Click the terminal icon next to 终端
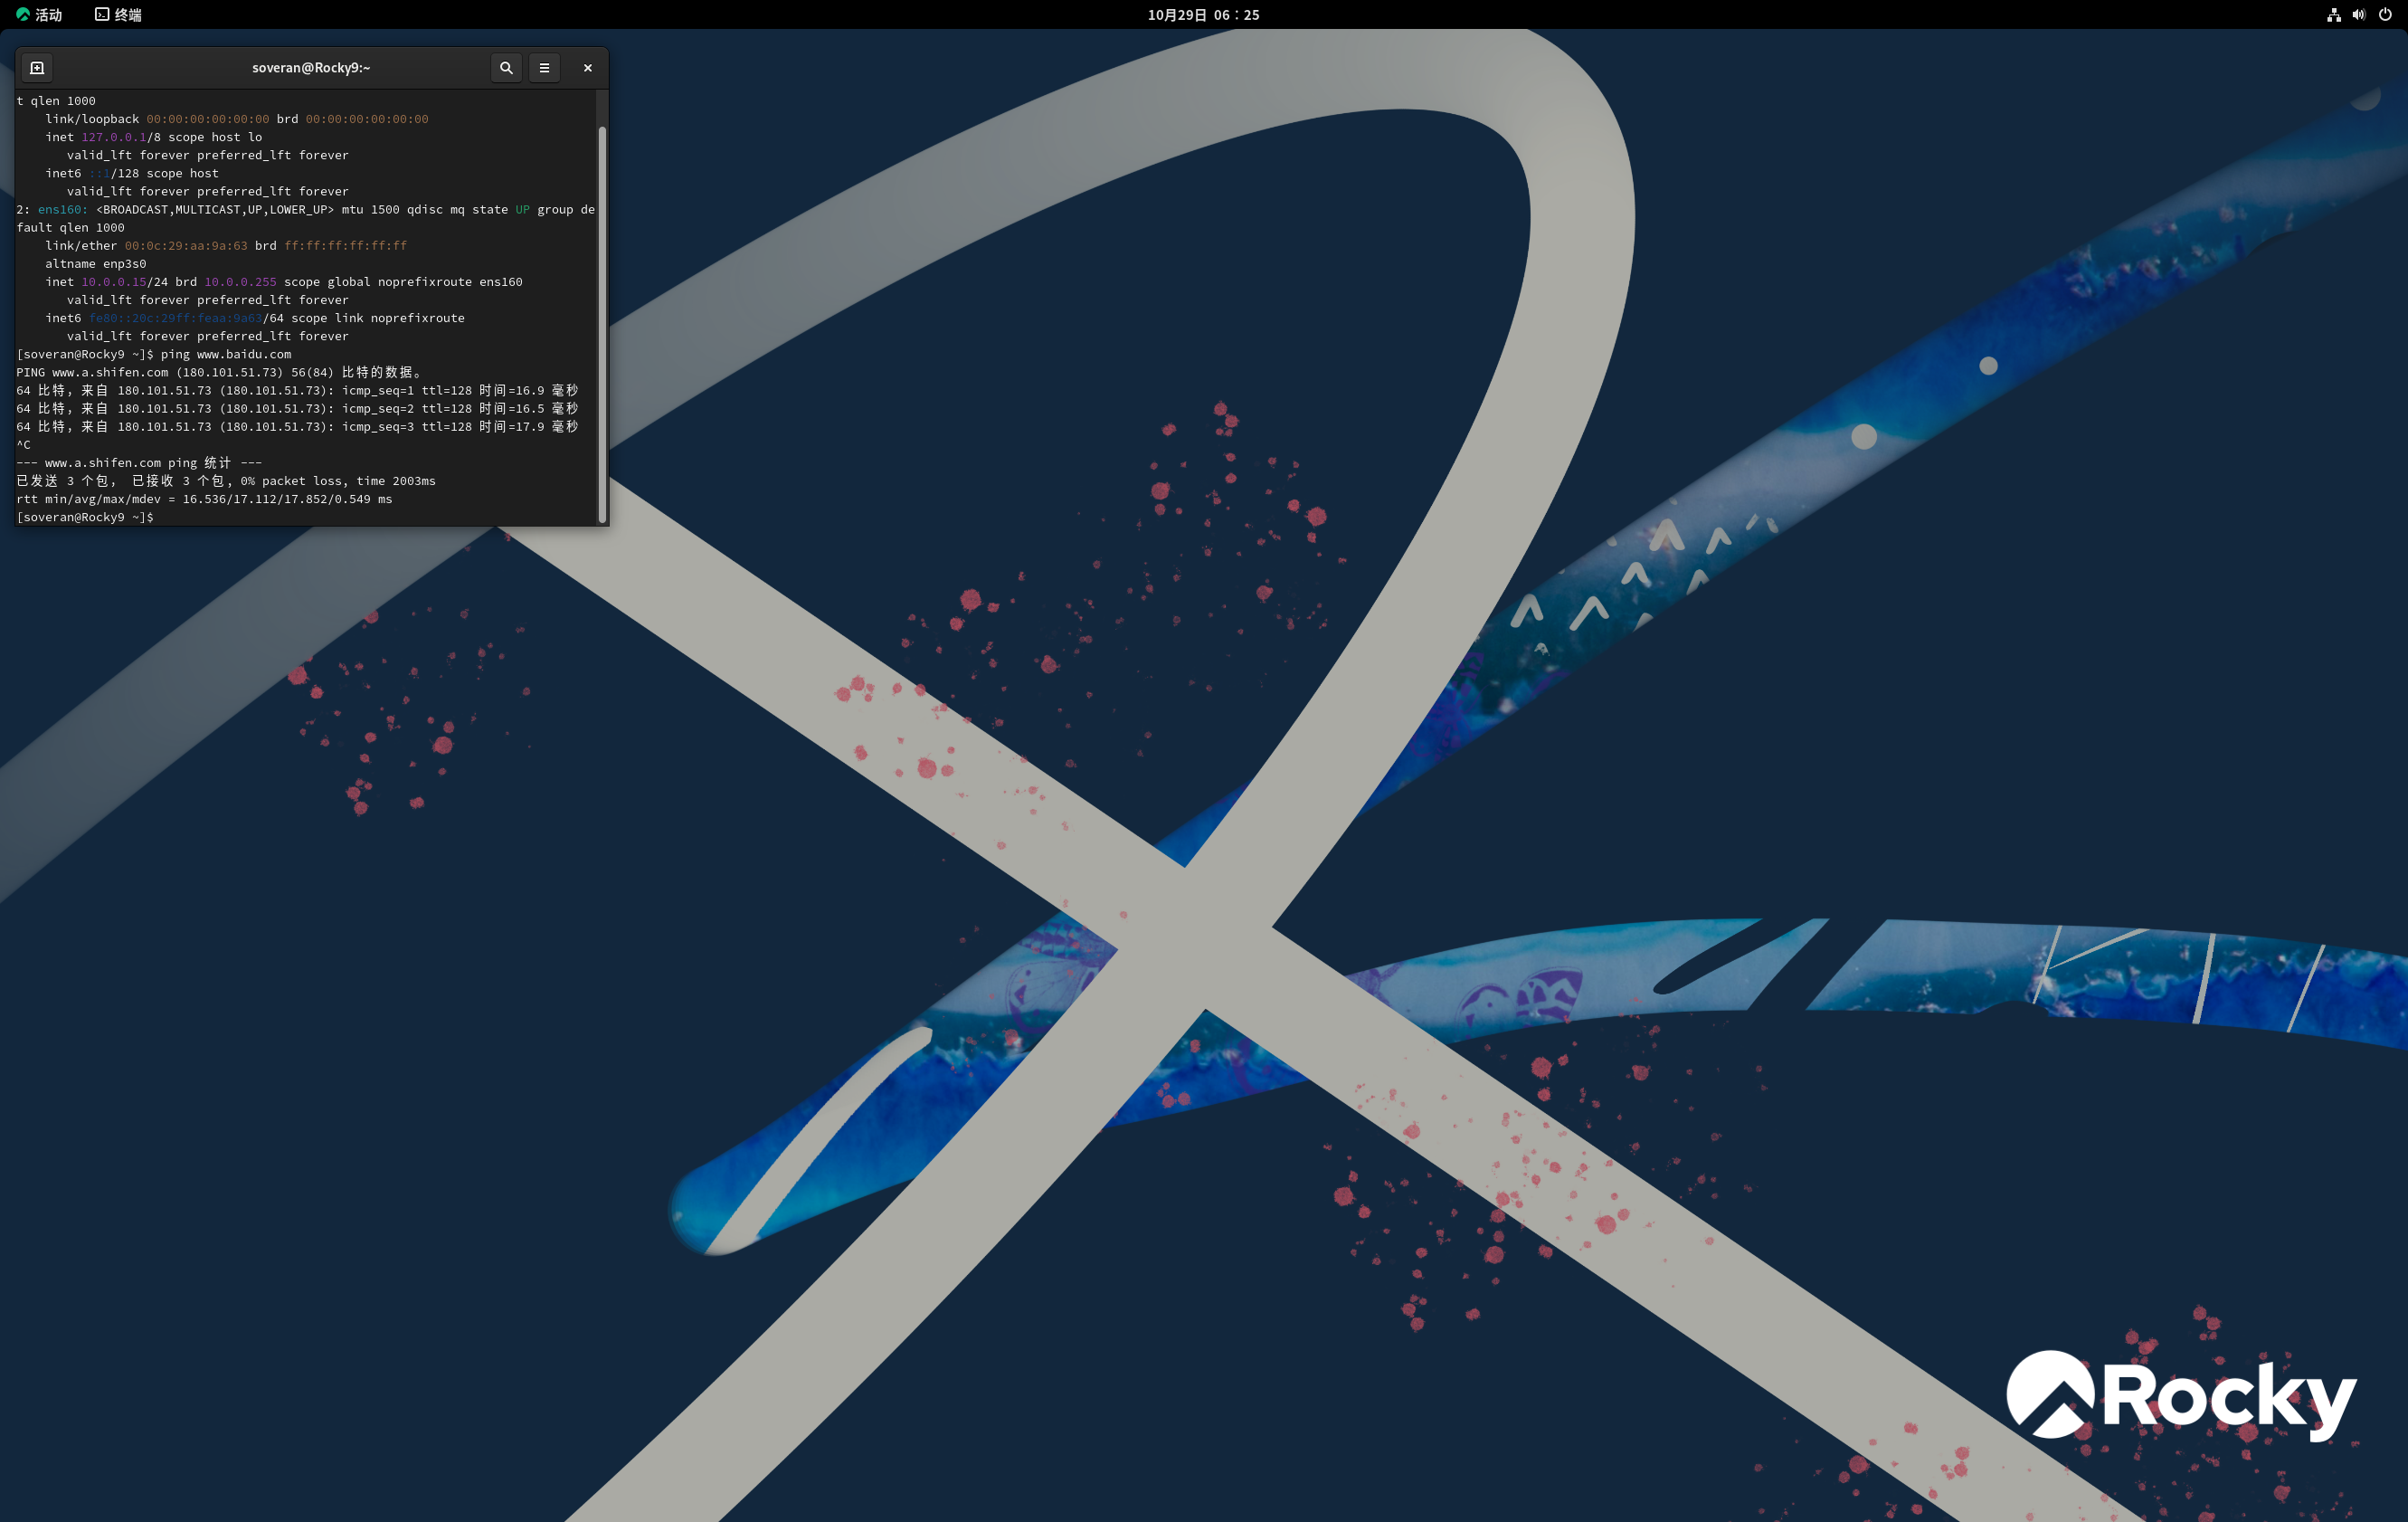 pos(102,15)
